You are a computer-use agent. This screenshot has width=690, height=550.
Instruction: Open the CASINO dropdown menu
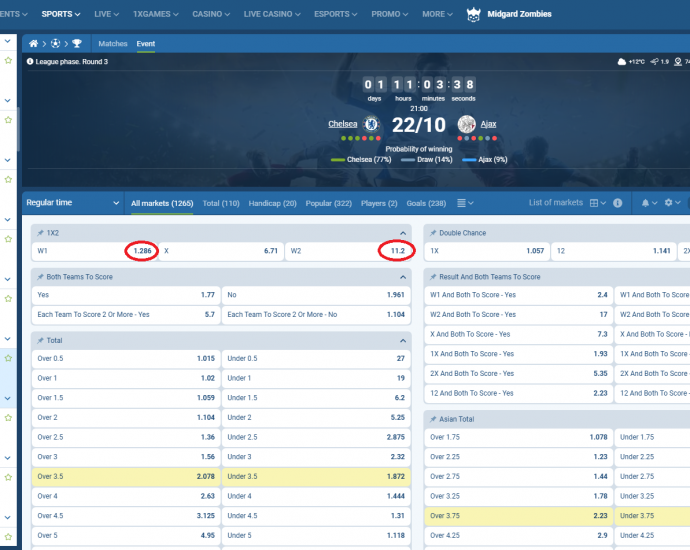click(211, 14)
